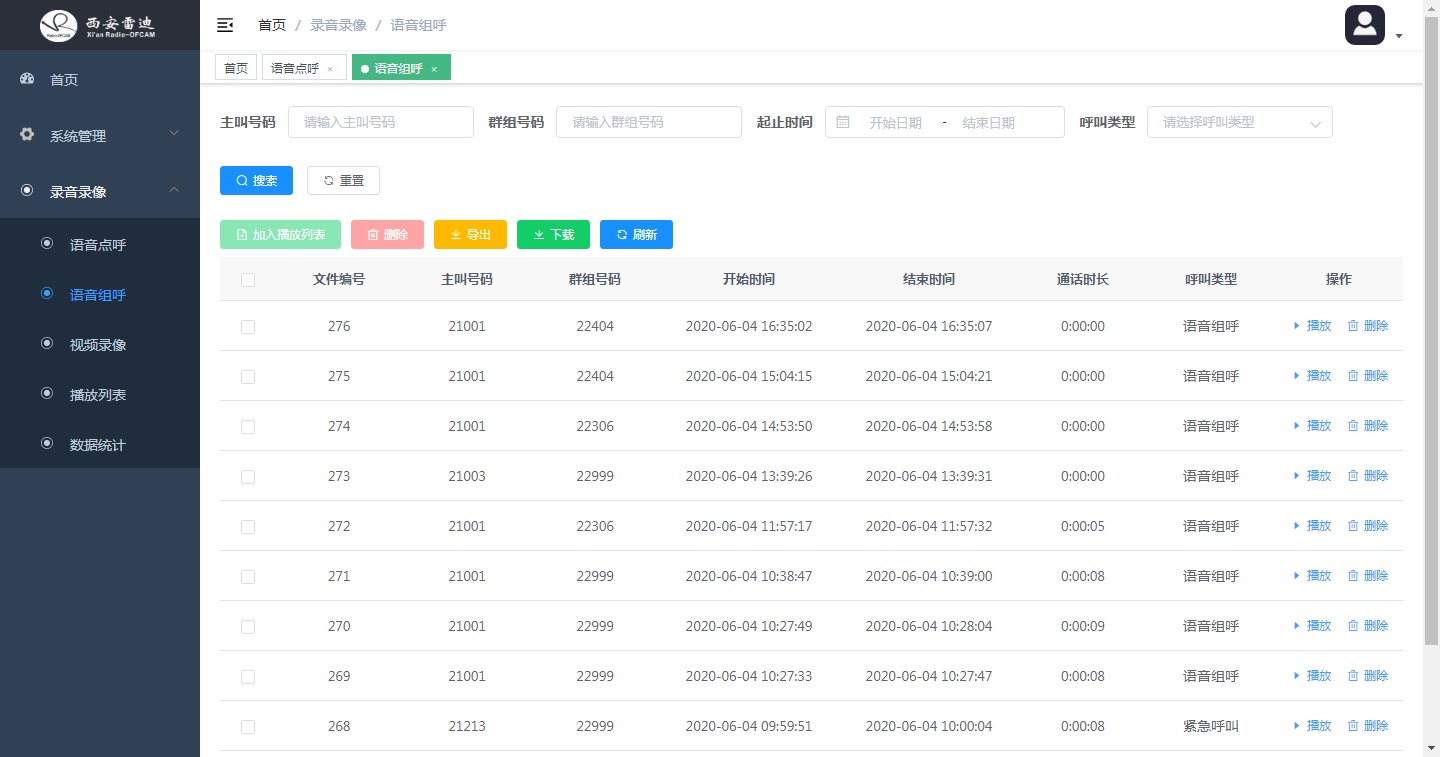Select 语音组呼 in the sidebar
Image resolution: width=1440 pixels, height=757 pixels.
100,294
